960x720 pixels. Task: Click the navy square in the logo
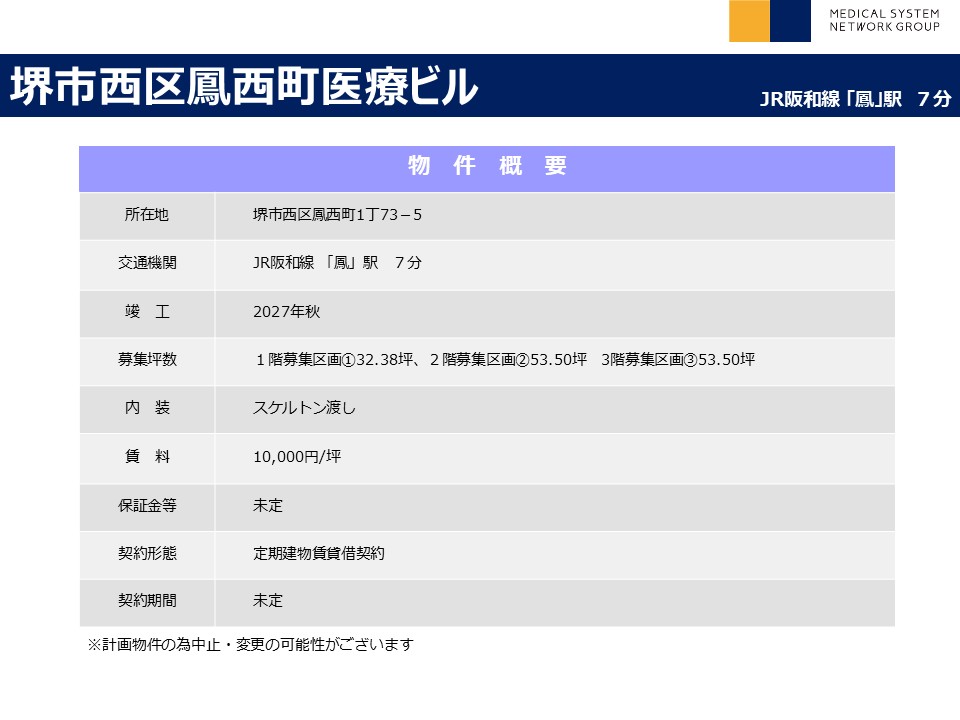coord(790,21)
